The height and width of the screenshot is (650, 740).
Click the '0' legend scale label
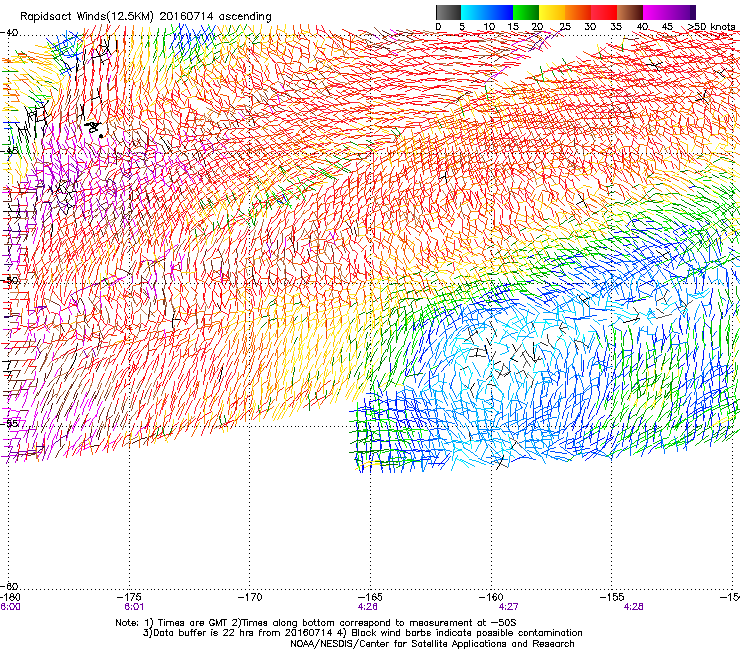pyautogui.click(x=438, y=27)
